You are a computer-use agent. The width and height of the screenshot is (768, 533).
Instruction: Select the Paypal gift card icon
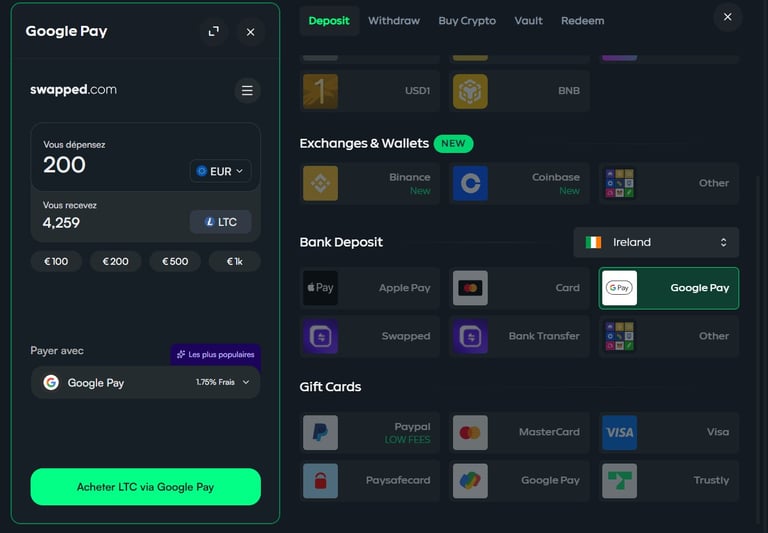click(x=320, y=433)
